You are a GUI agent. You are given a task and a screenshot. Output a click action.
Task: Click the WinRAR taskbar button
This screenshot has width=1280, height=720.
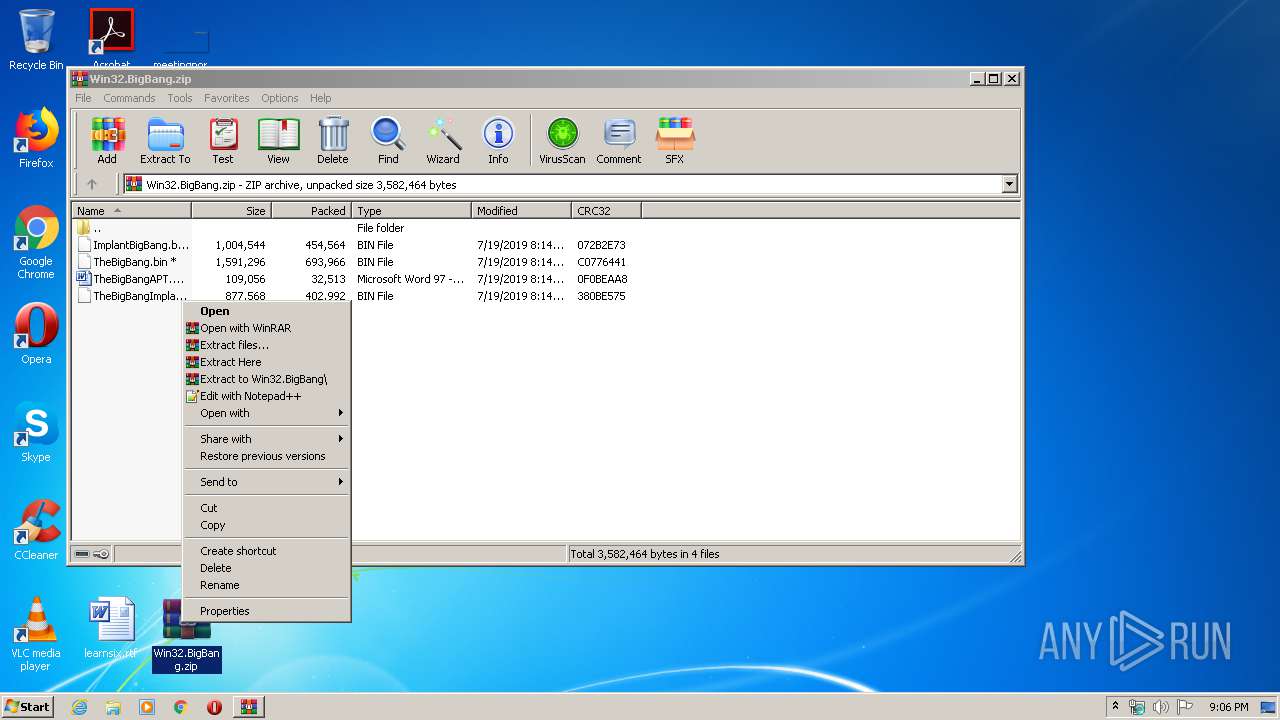tap(248, 707)
